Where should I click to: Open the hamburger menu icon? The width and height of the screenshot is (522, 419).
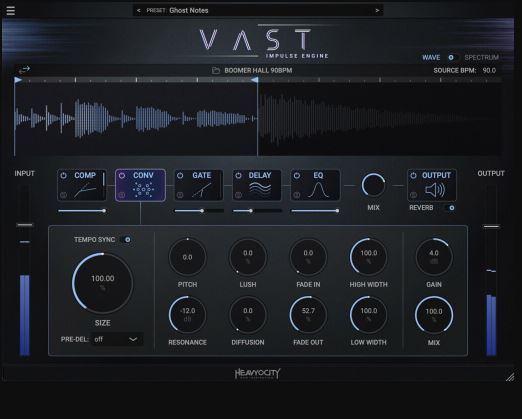(x=10, y=11)
